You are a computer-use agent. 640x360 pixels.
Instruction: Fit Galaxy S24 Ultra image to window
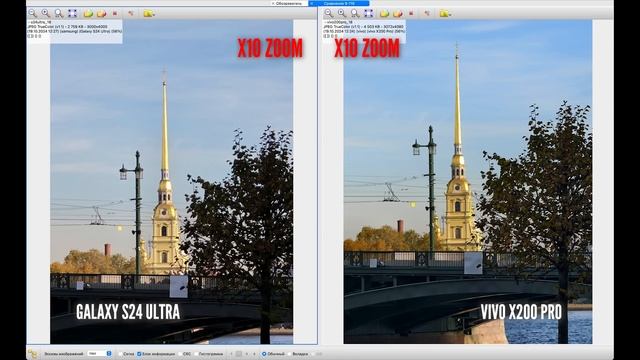click(x=73, y=13)
